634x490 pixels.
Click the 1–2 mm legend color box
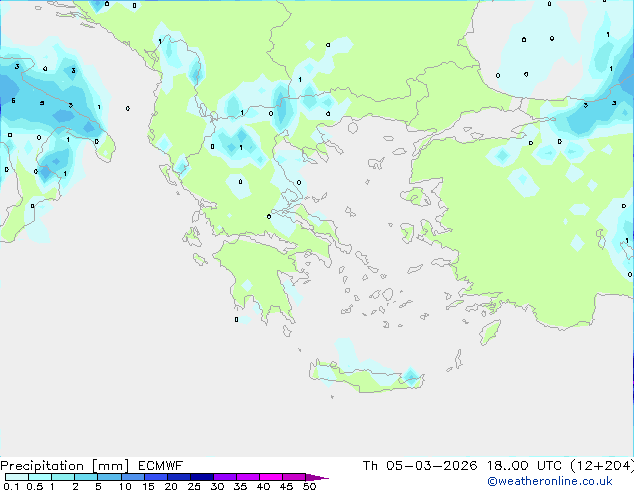[x=63, y=477]
